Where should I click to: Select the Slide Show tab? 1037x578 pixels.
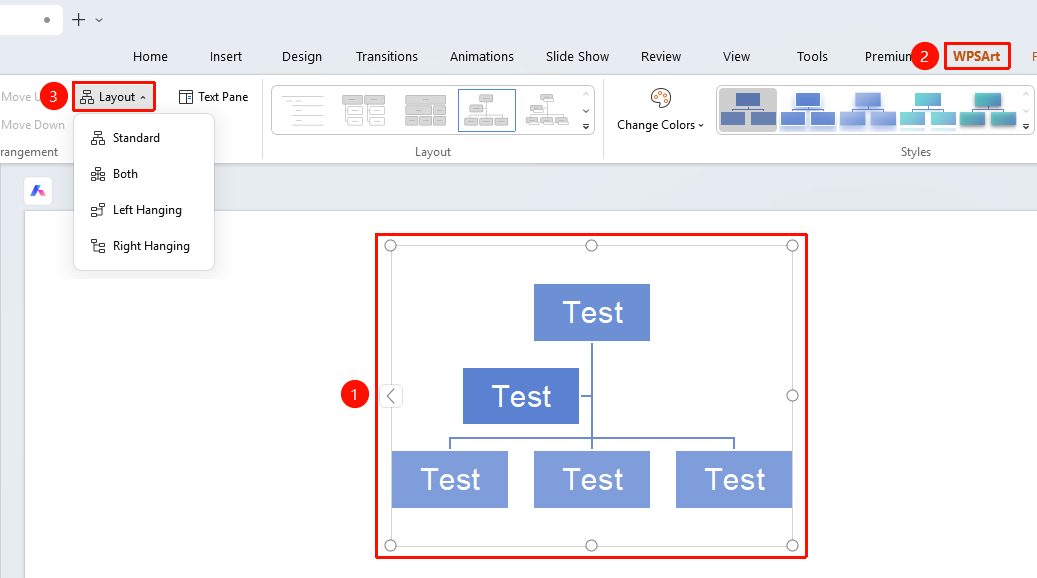click(x=577, y=57)
